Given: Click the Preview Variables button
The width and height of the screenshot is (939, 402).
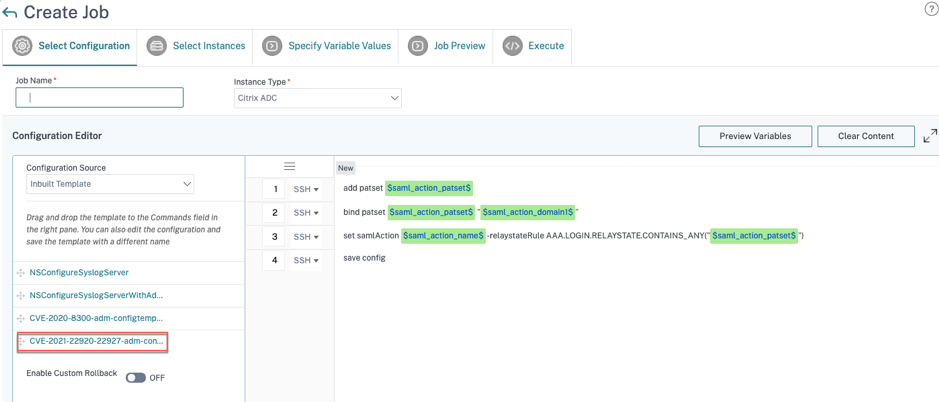Looking at the screenshot, I should click(755, 136).
